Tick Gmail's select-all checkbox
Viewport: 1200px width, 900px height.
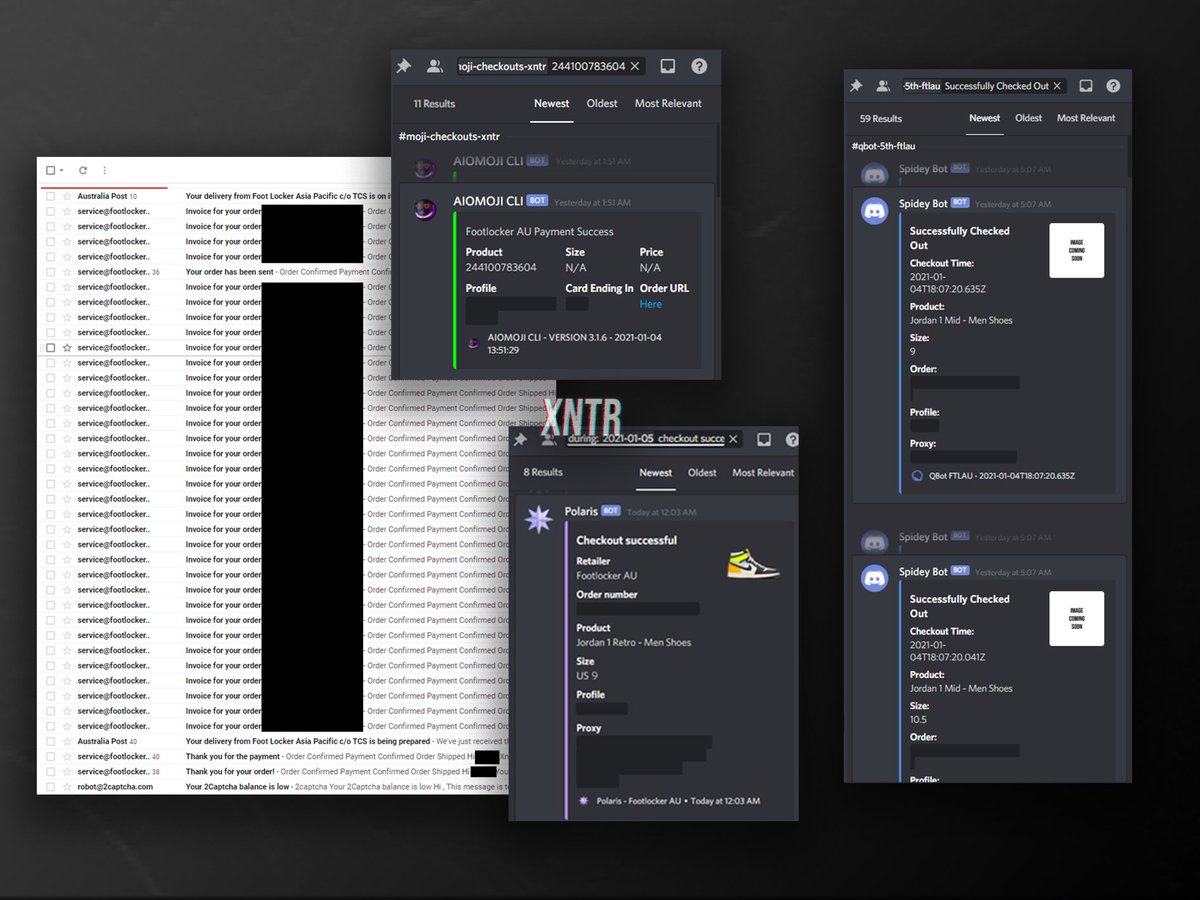click(51, 171)
